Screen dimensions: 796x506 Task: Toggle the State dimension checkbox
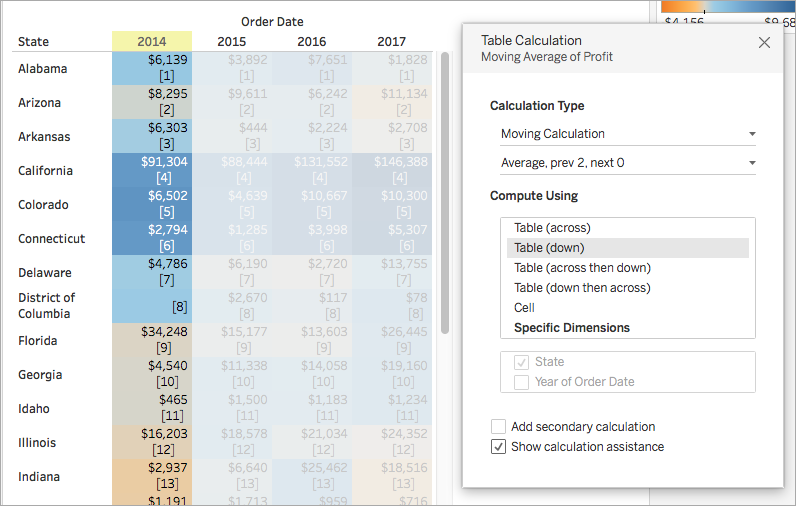(521, 362)
